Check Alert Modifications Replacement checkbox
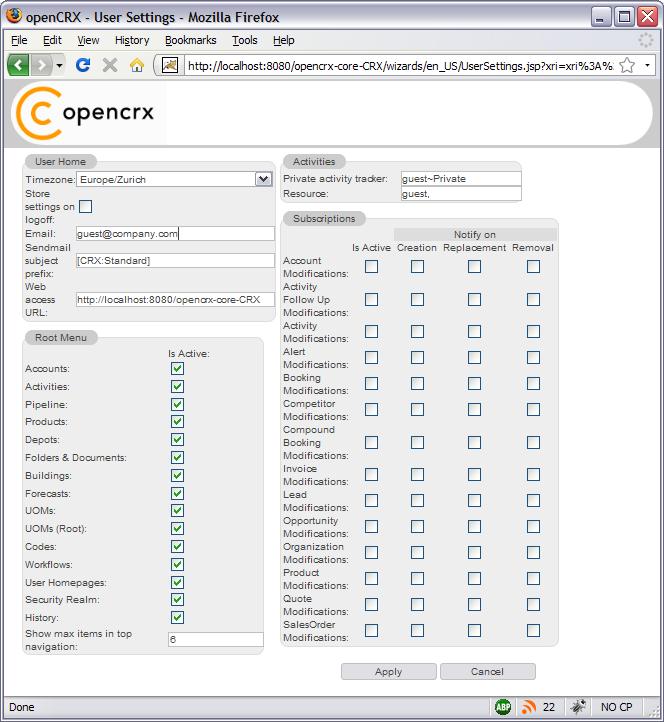Screen dimensions: 664x722 (474, 357)
